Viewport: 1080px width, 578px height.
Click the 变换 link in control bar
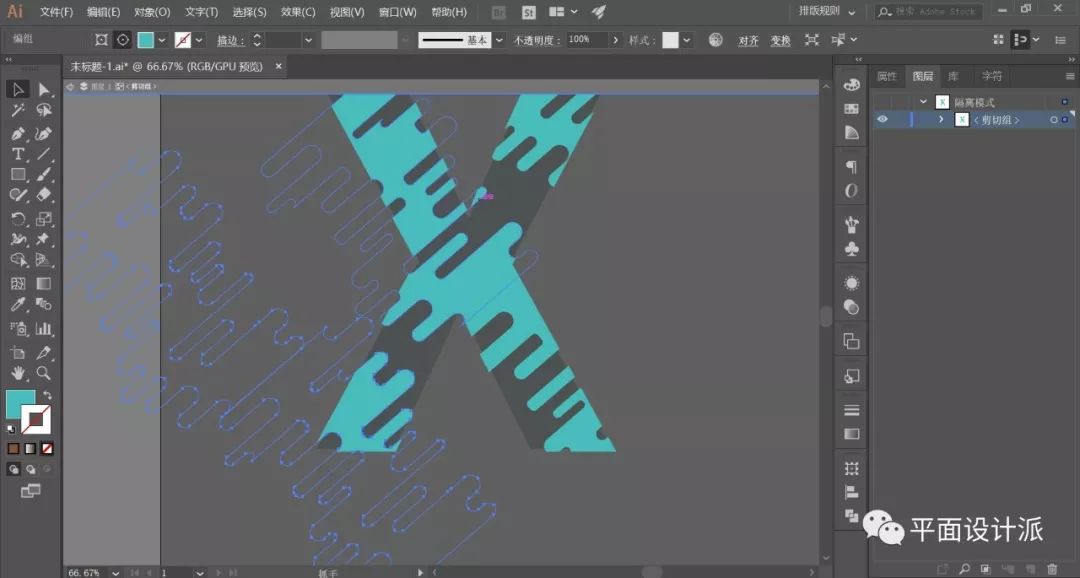[780, 41]
